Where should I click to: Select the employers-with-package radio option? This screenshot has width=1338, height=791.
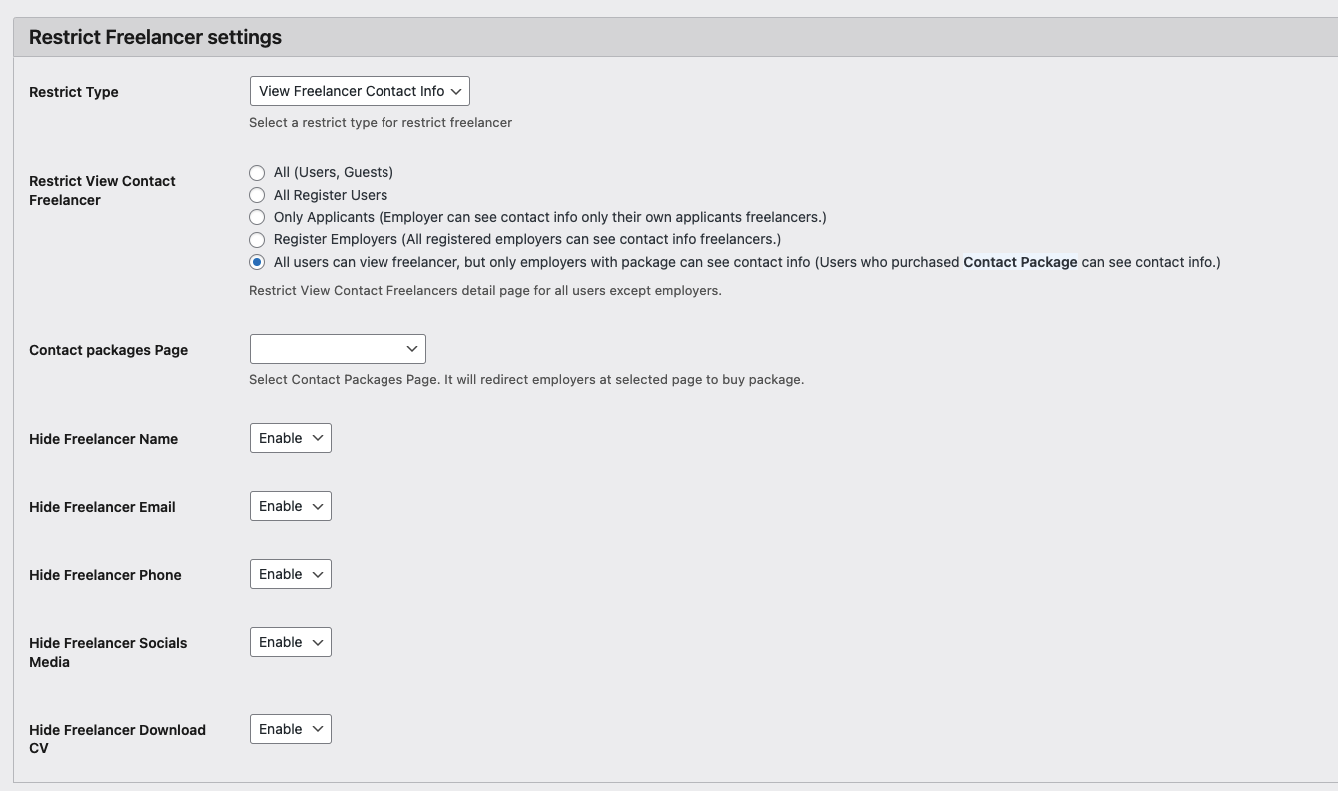click(257, 262)
